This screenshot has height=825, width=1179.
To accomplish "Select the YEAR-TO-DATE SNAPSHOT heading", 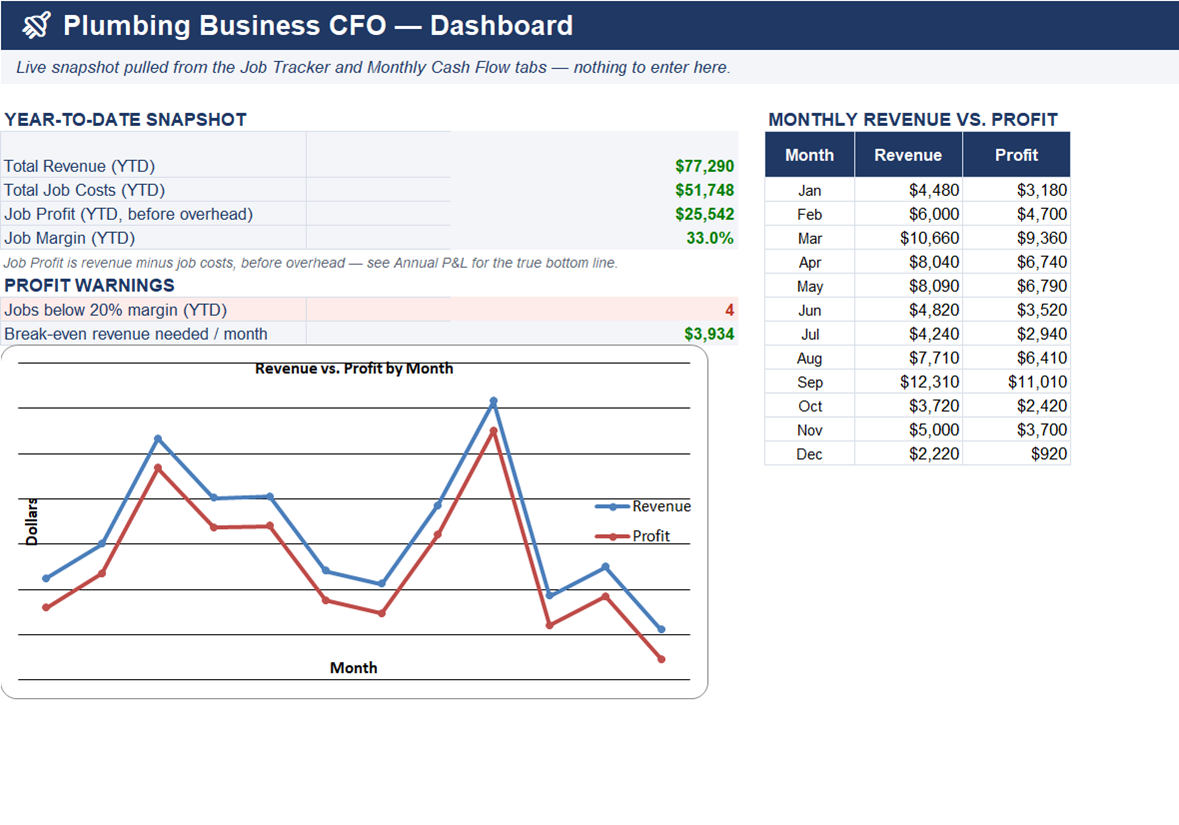I will (126, 120).
